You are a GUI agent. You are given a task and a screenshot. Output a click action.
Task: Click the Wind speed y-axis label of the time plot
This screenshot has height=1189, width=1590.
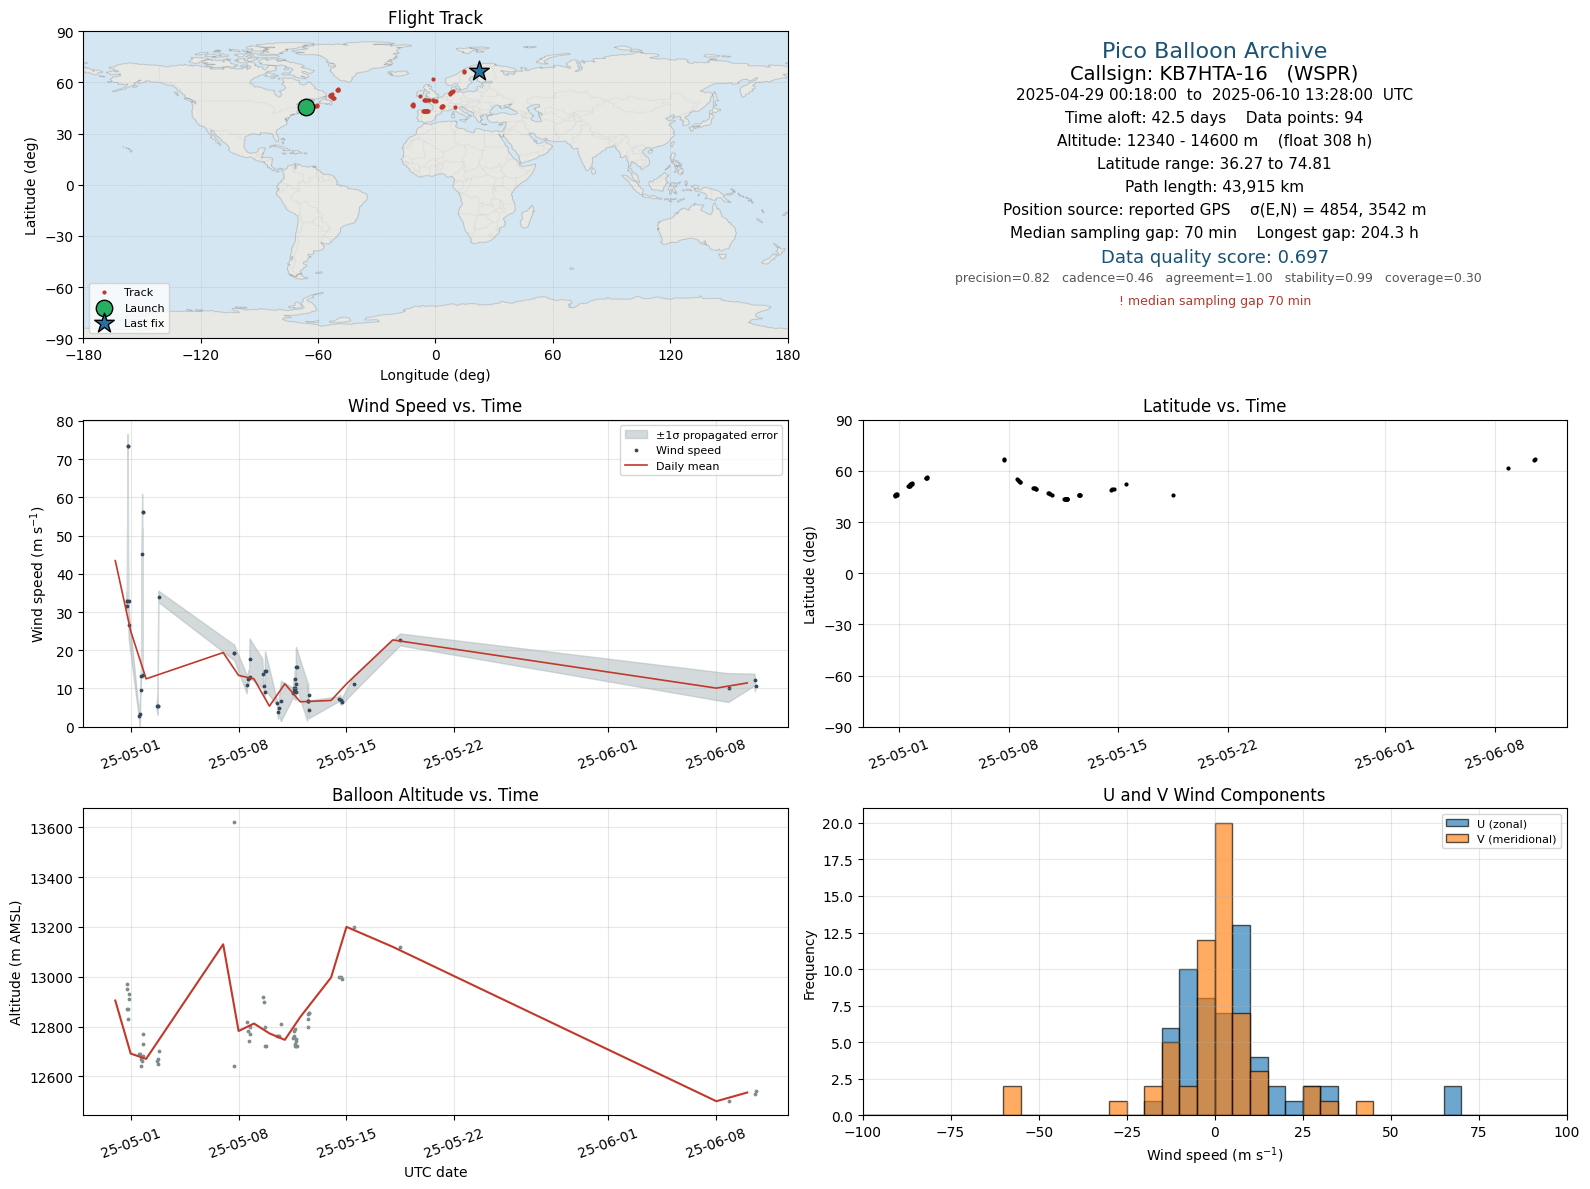(38, 574)
